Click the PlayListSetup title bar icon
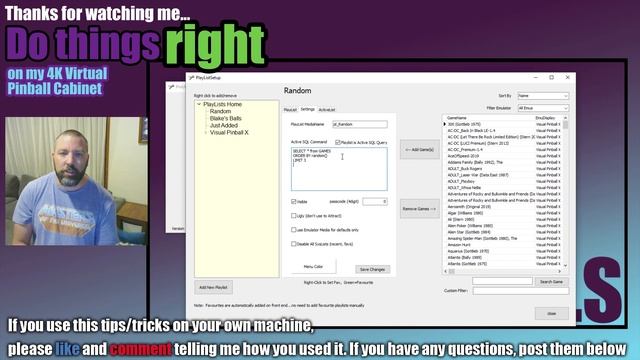Viewport: 640px width, 360px height. 191,78
